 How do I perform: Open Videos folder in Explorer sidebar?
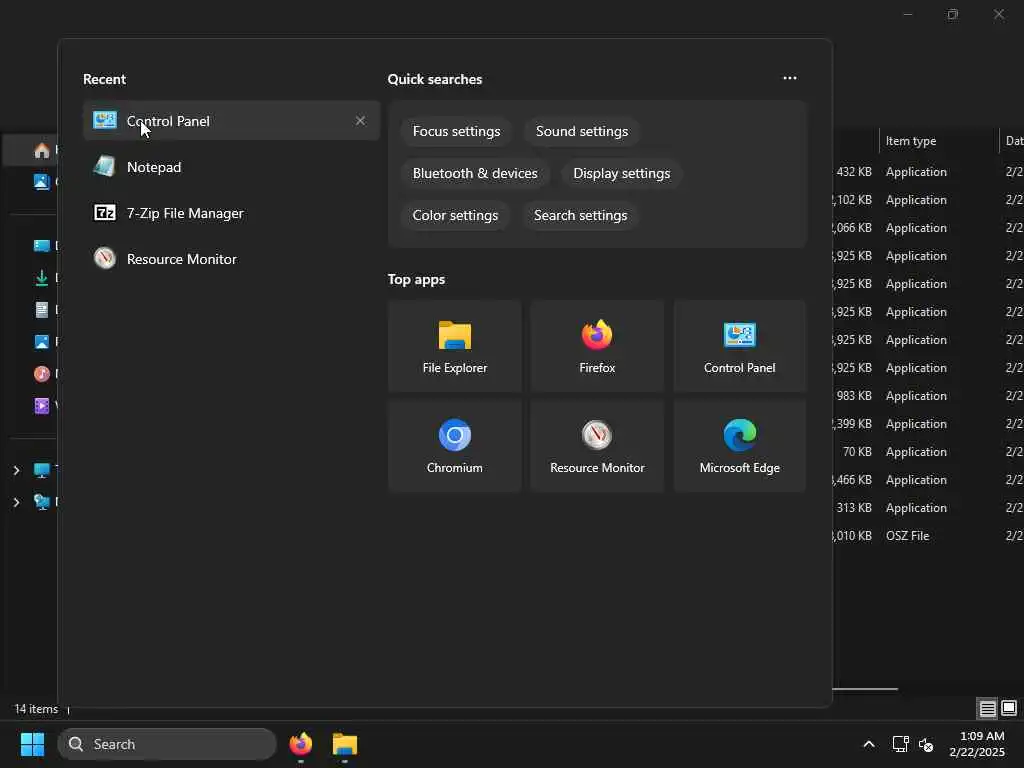[x=42, y=406]
